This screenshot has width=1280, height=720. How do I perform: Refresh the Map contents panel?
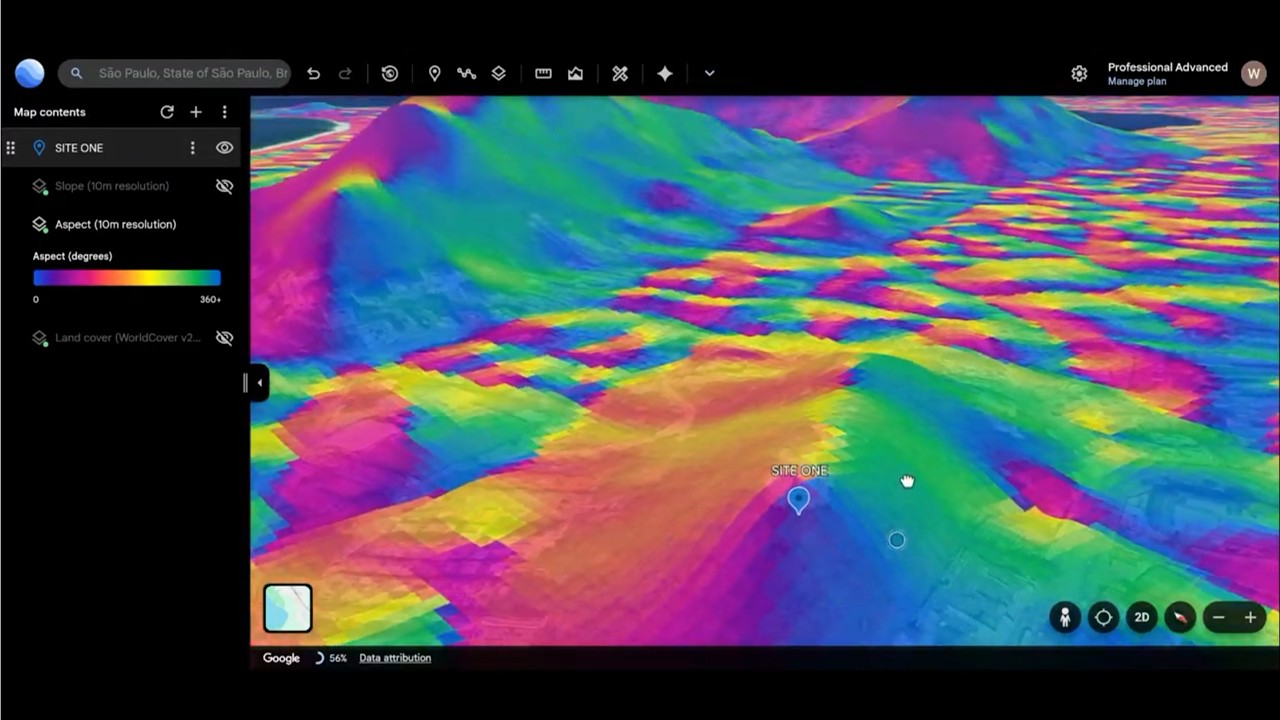167,112
